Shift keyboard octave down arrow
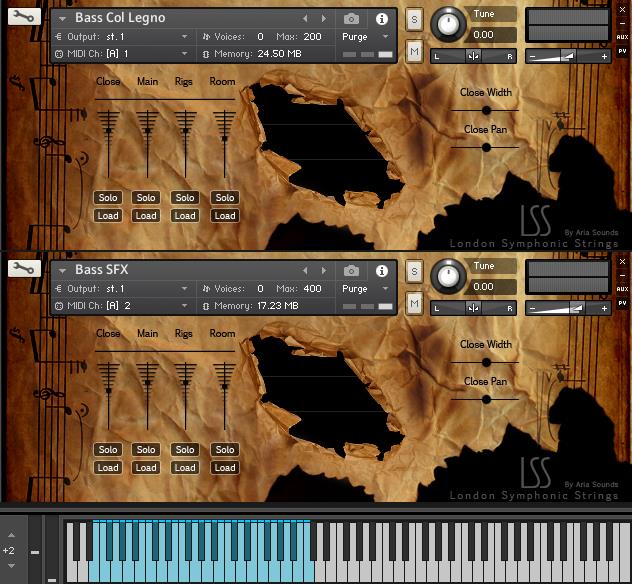632x584 pixels. pyautogui.click(x=11, y=566)
